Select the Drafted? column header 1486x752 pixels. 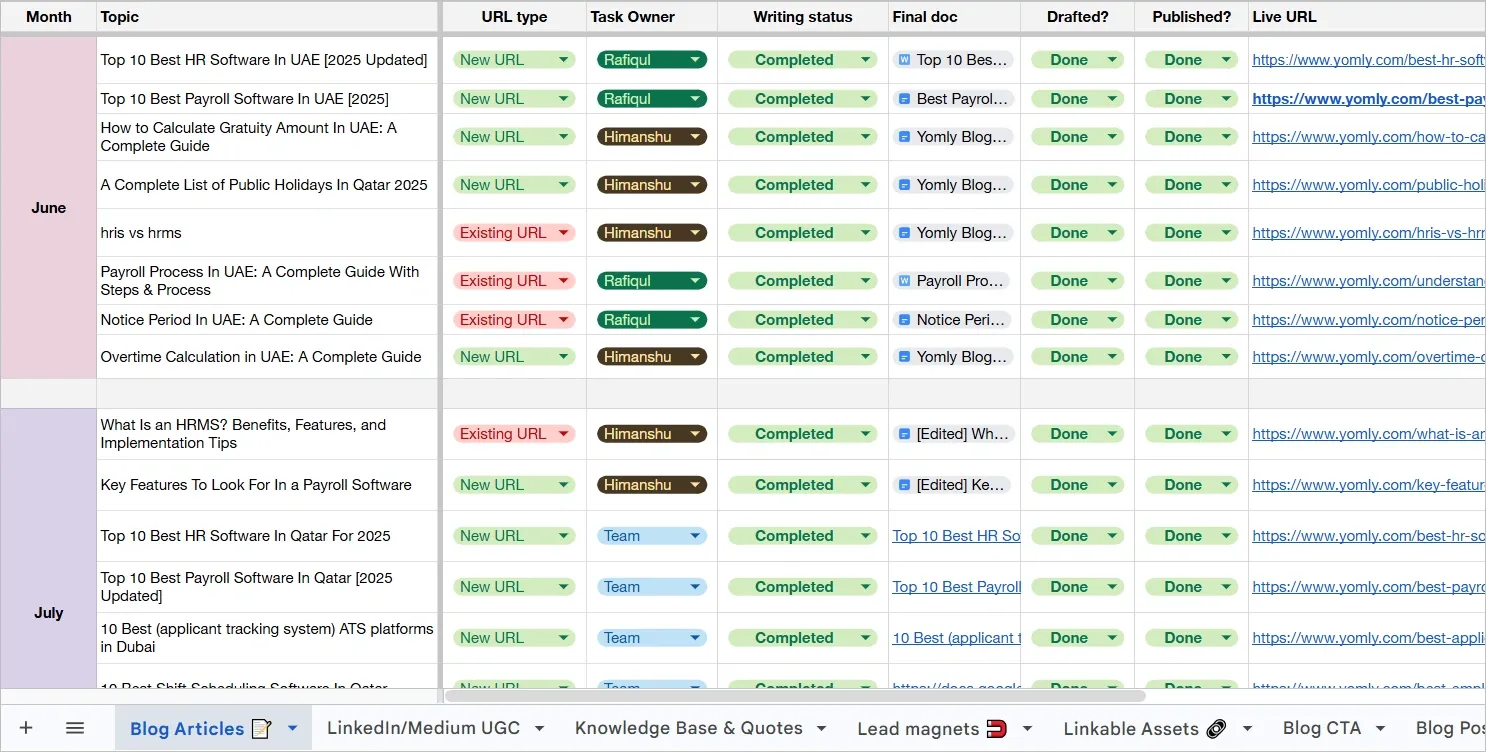pyautogui.click(x=1078, y=17)
